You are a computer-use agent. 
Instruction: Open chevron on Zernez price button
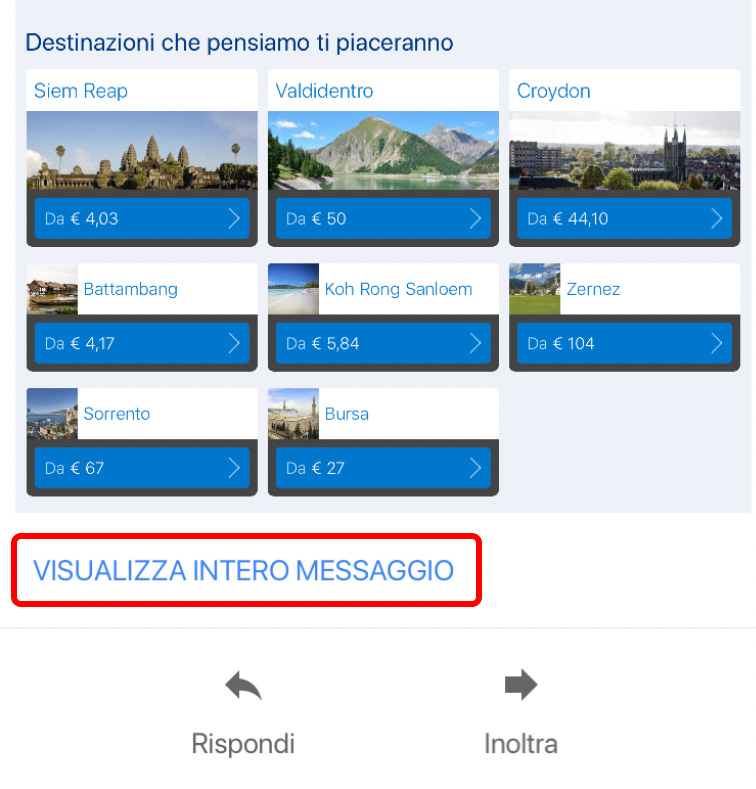tap(717, 343)
